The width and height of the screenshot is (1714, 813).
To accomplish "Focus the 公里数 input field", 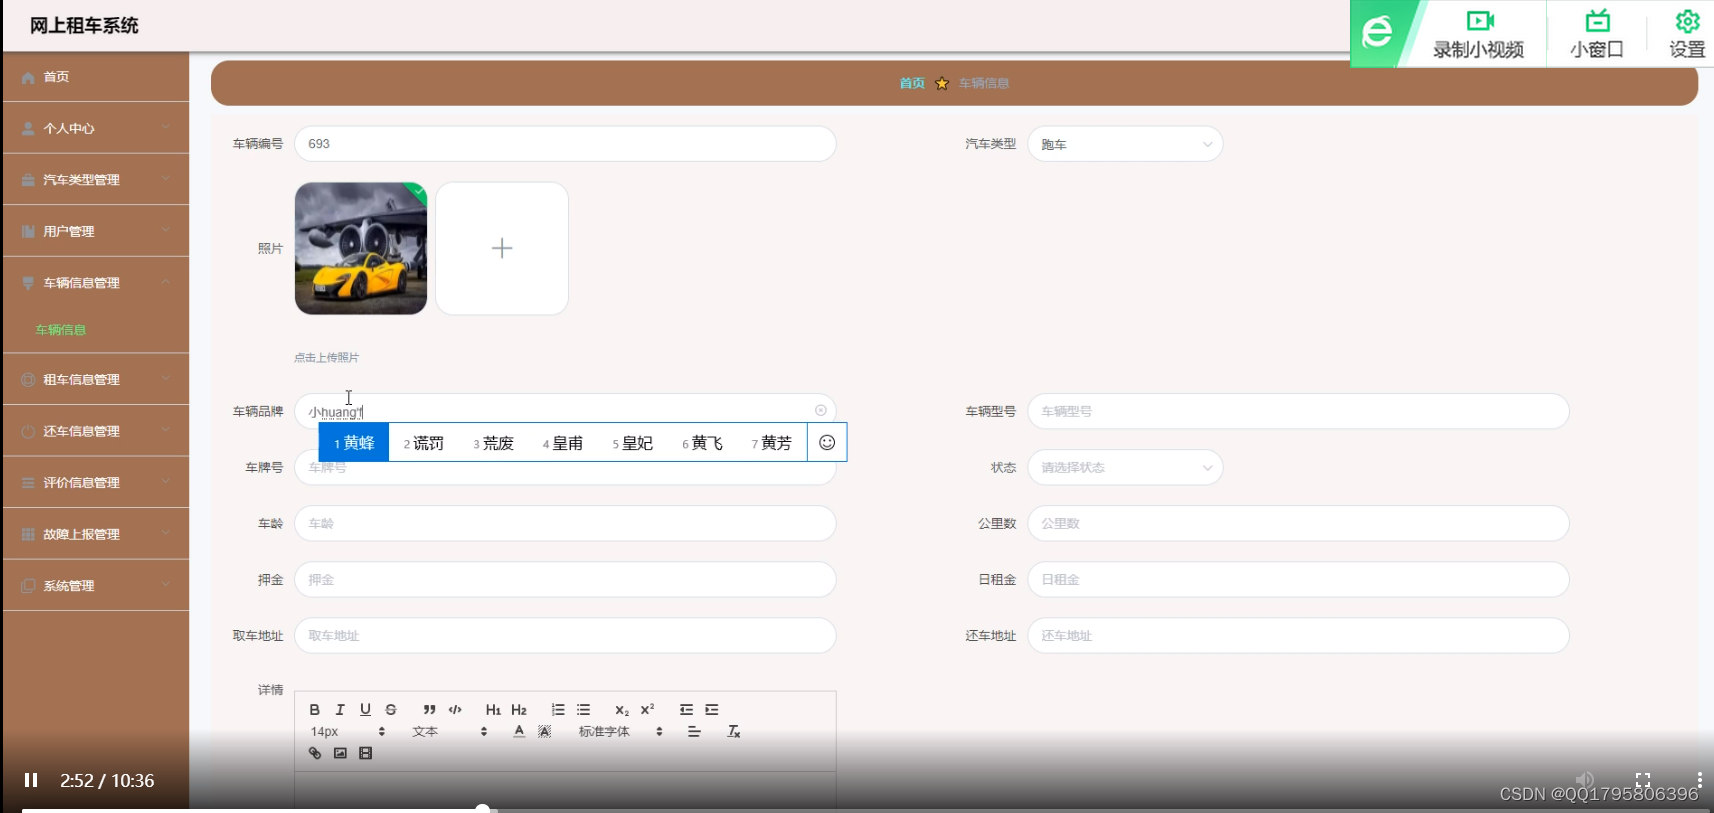I will coord(1298,523).
